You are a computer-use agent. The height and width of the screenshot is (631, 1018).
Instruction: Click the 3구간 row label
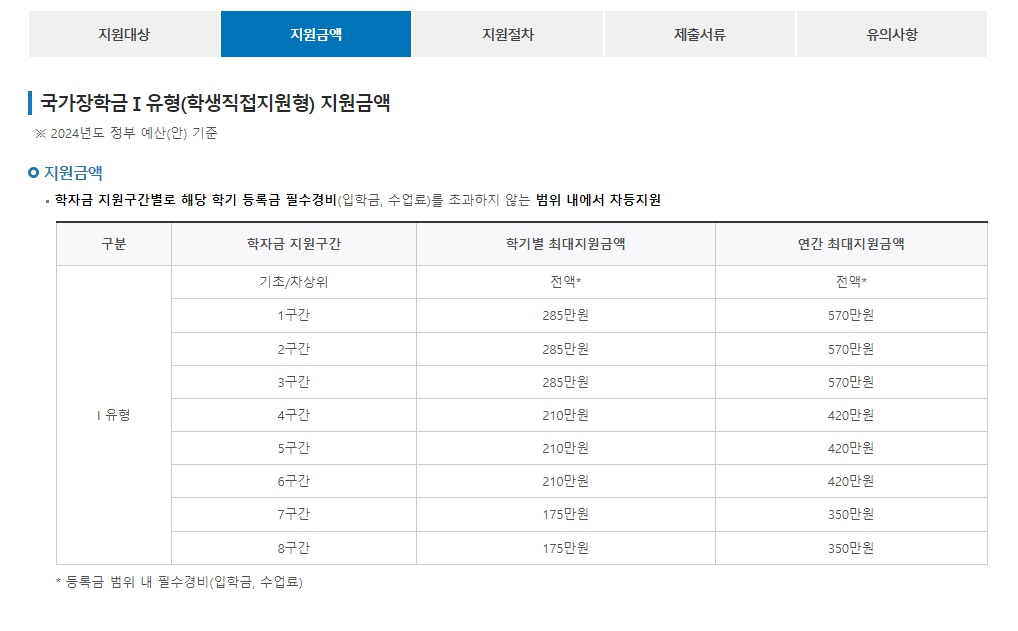pos(293,382)
